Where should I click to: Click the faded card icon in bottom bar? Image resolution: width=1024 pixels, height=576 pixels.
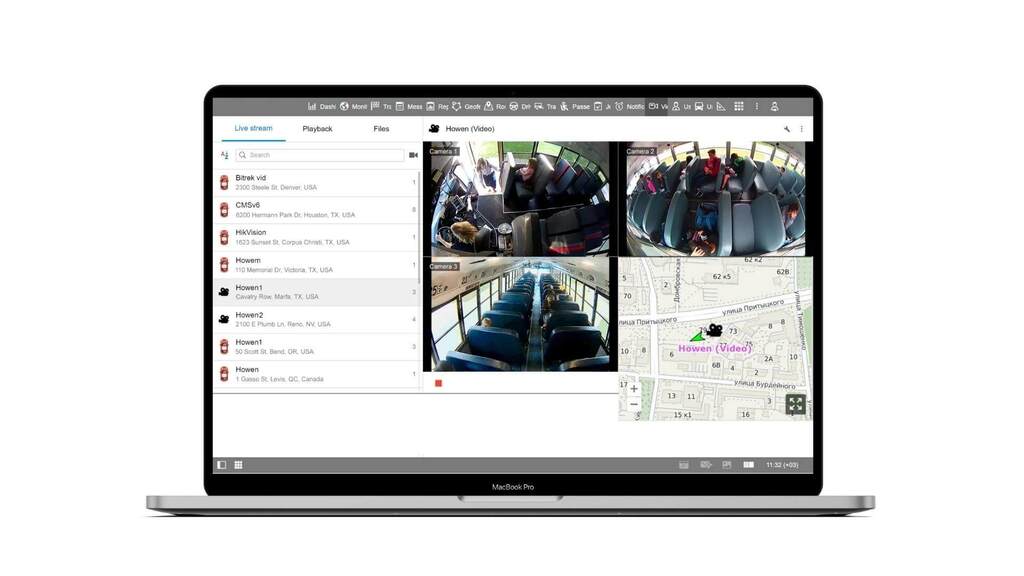pyautogui.click(x=684, y=465)
